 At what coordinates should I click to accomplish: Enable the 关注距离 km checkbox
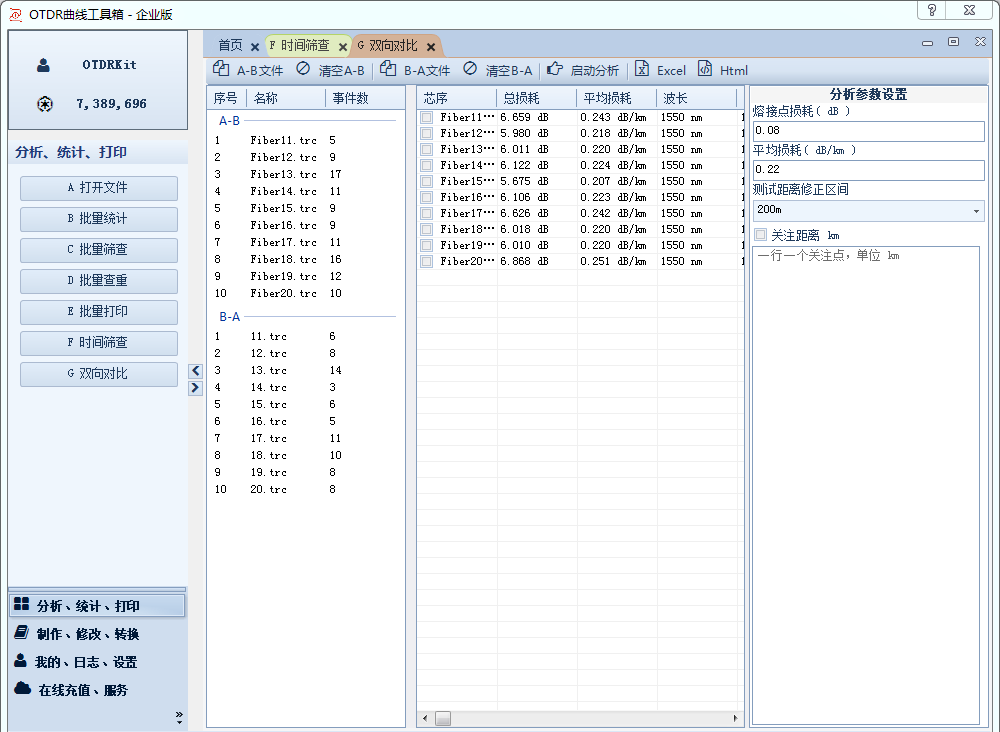pyautogui.click(x=761, y=235)
